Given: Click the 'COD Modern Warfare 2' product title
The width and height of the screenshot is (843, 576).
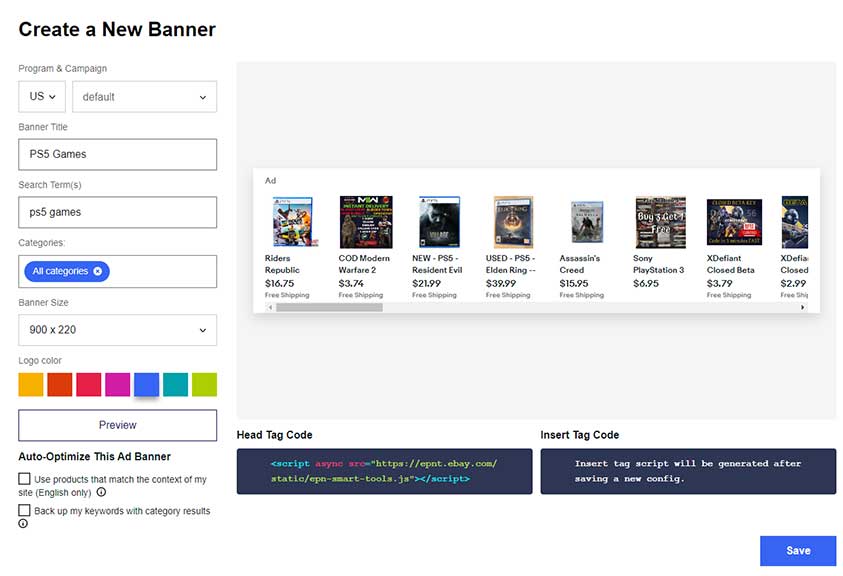Looking at the screenshot, I should [x=364, y=264].
